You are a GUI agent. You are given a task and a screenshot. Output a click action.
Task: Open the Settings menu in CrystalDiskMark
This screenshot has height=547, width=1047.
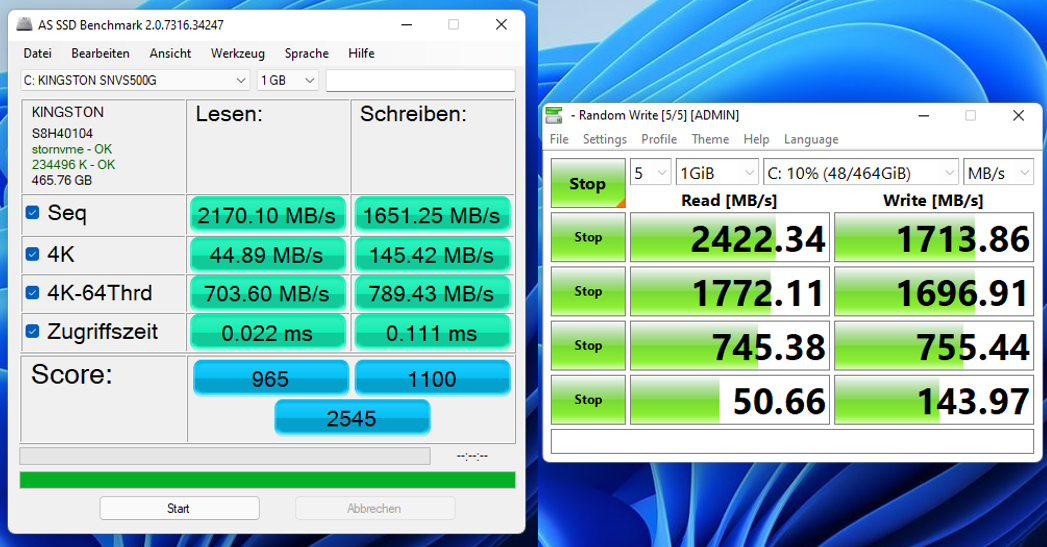(x=605, y=139)
